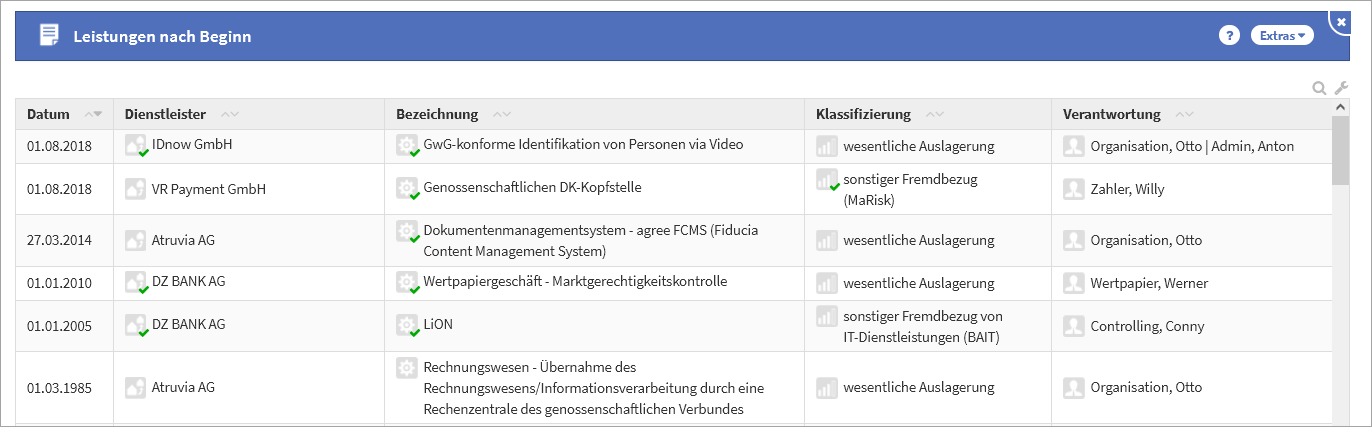Image resolution: width=1372 pixels, height=427 pixels.
Task: Click the search magnifier icon above table
Action: [x=1320, y=88]
